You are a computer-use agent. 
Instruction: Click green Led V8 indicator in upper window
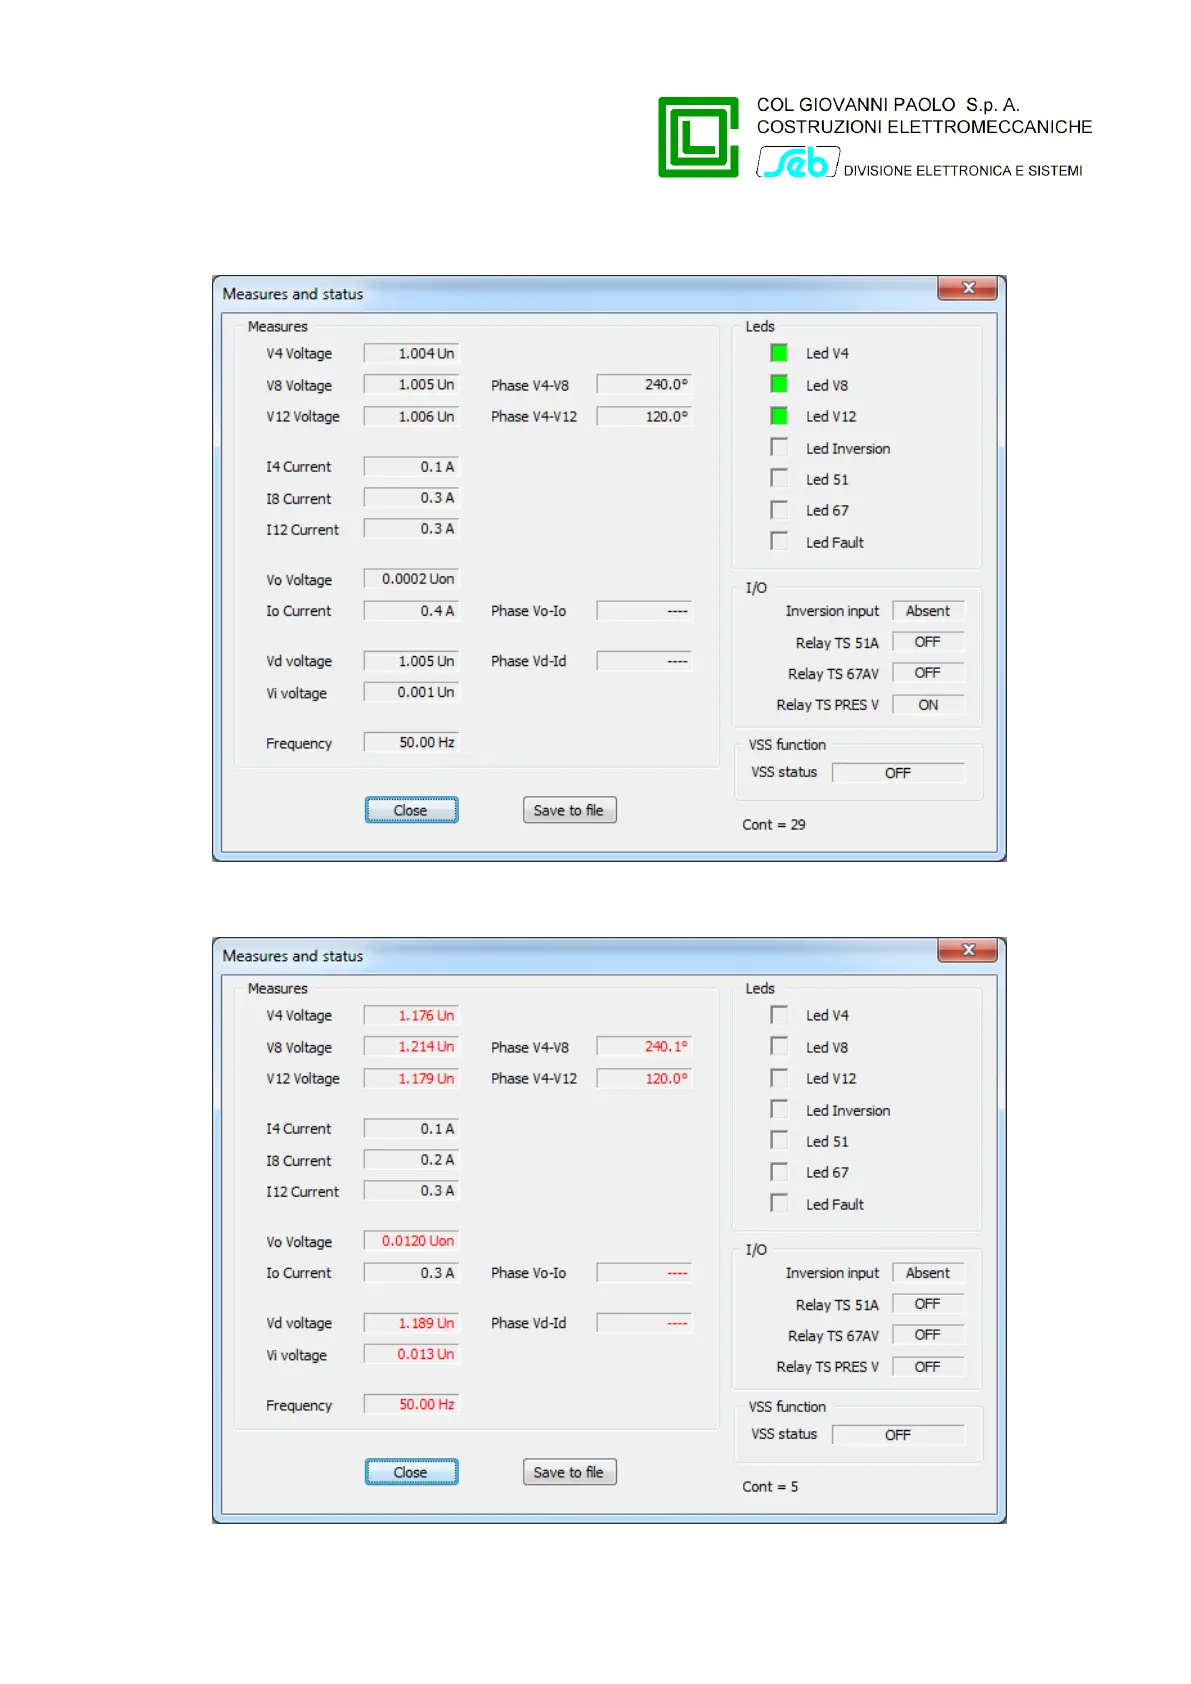(779, 384)
